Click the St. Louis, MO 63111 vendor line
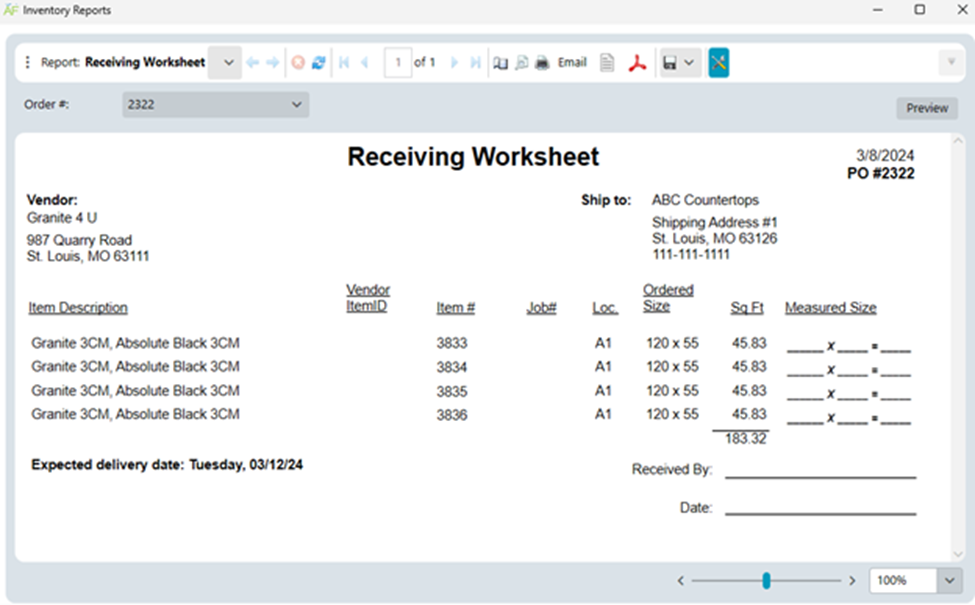 tap(88, 256)
